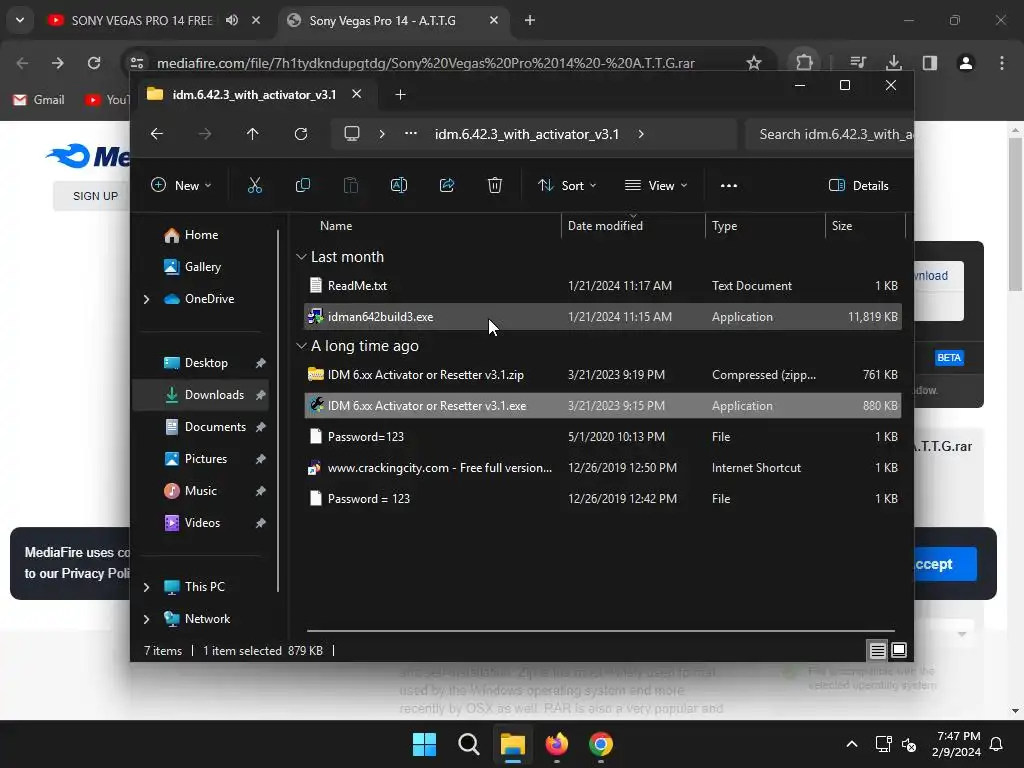This screenshot has width=1024, height=768.
Task: Add a new File Explorer tab
Action: [x=400, y=95]
